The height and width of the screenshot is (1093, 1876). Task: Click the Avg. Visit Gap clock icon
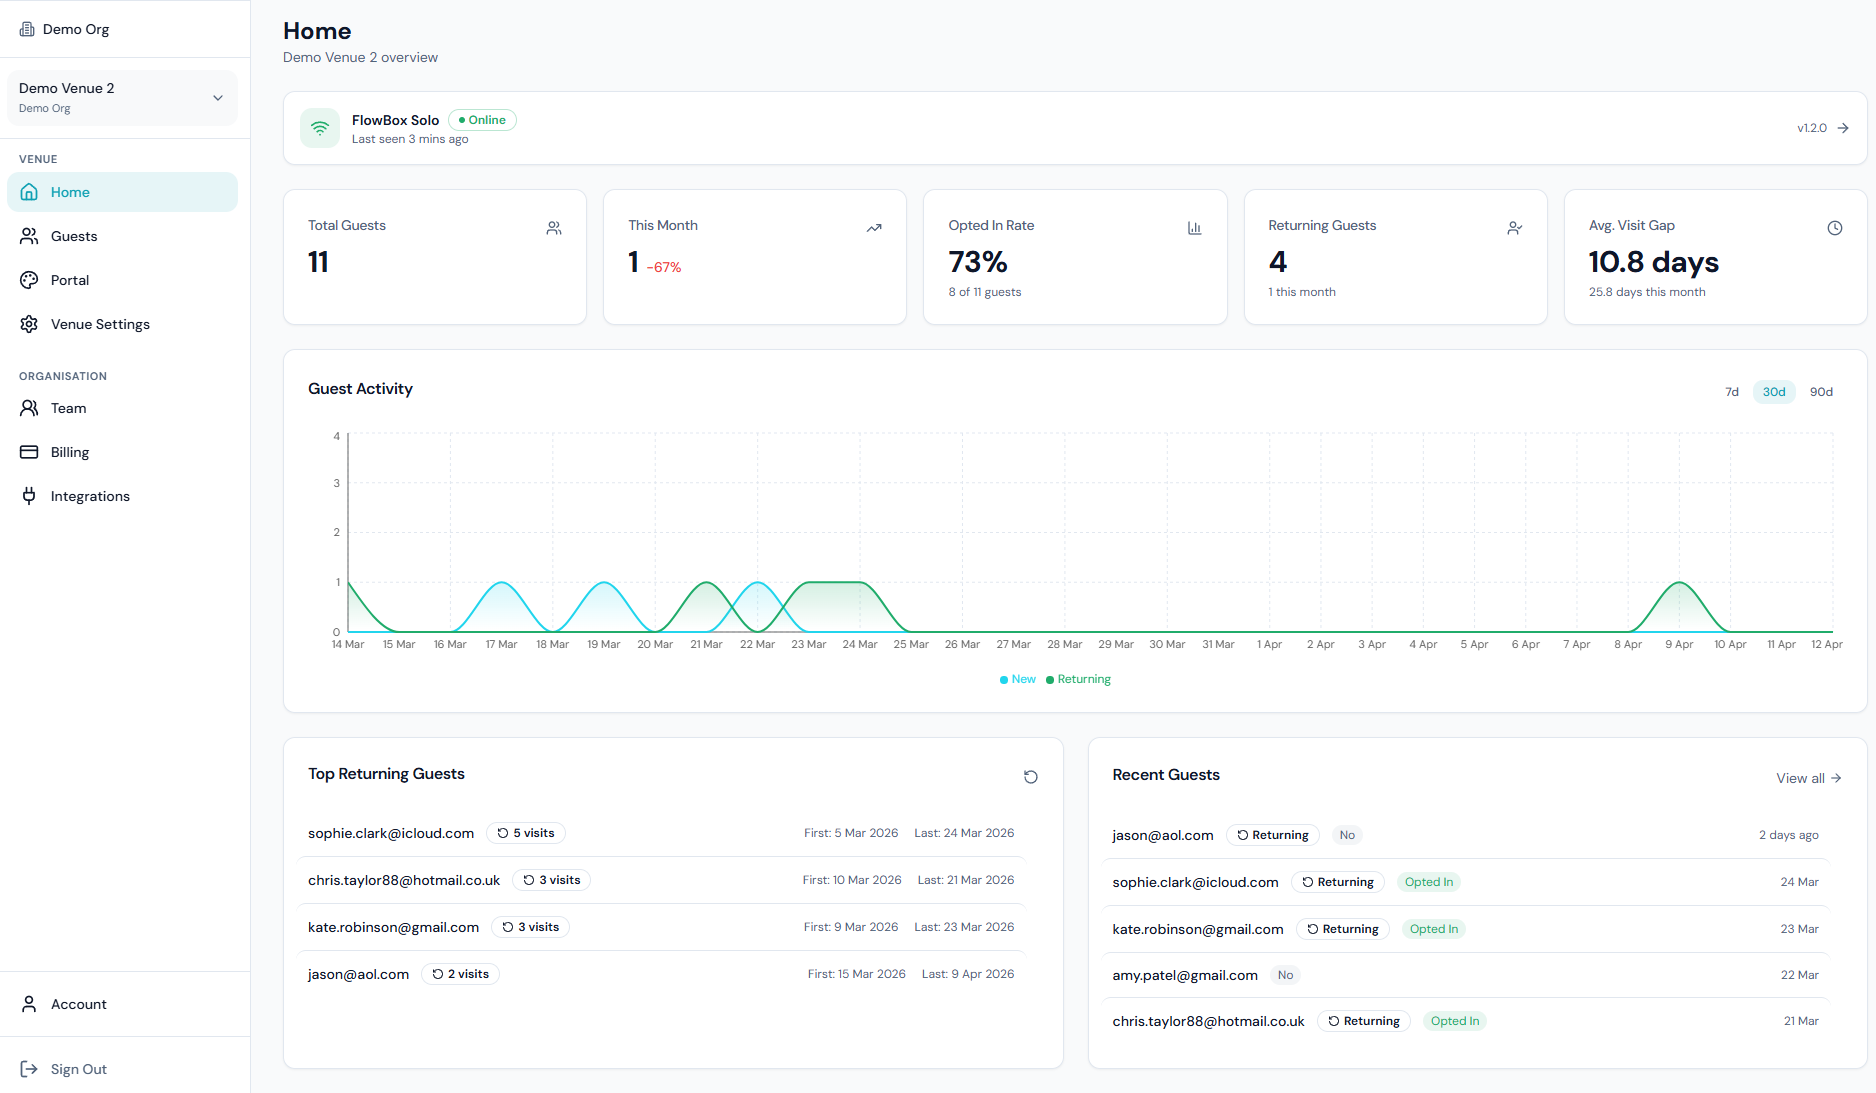pyautogui.click(x=1835, y=228)
